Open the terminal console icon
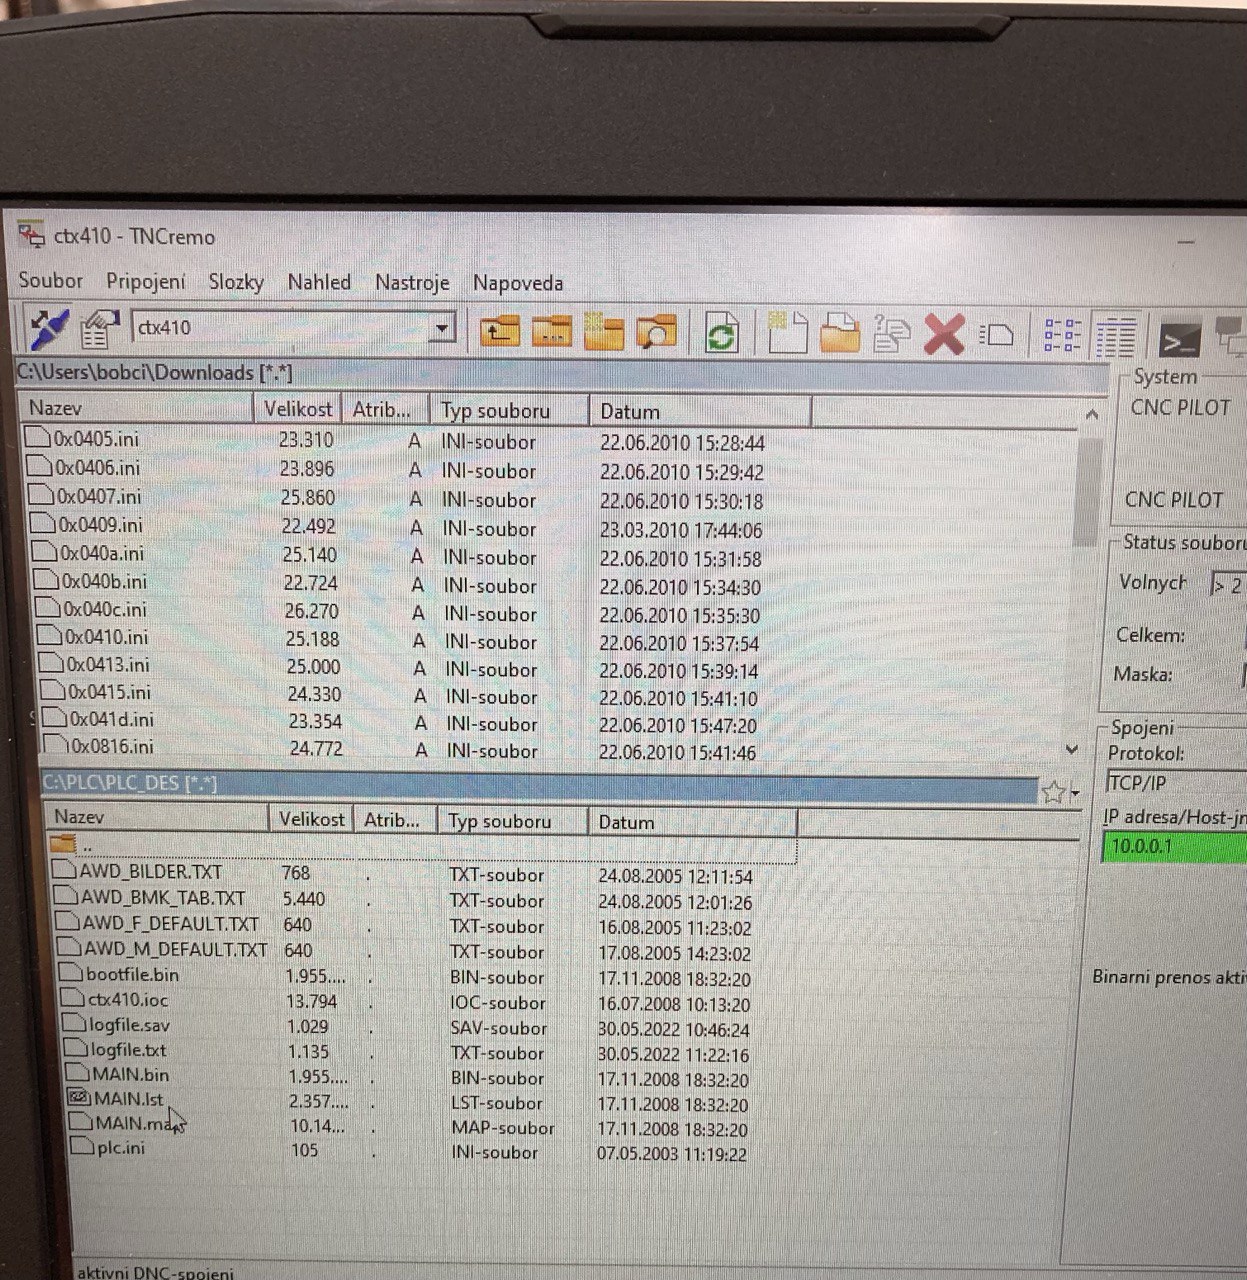Viewport: 1247px width, 1280px height. (x=1178, y=339)
